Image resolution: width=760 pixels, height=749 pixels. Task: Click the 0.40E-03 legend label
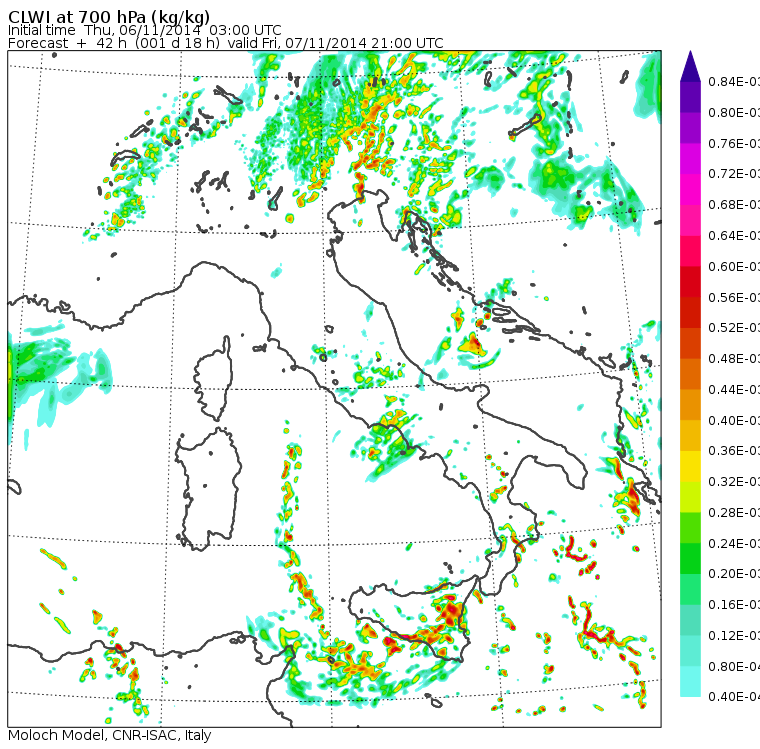(734, 420)
